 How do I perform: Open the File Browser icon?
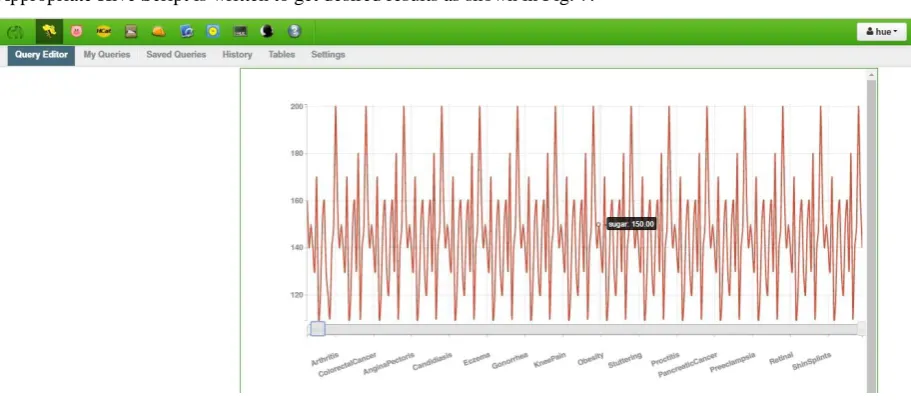tap(131, 31)
